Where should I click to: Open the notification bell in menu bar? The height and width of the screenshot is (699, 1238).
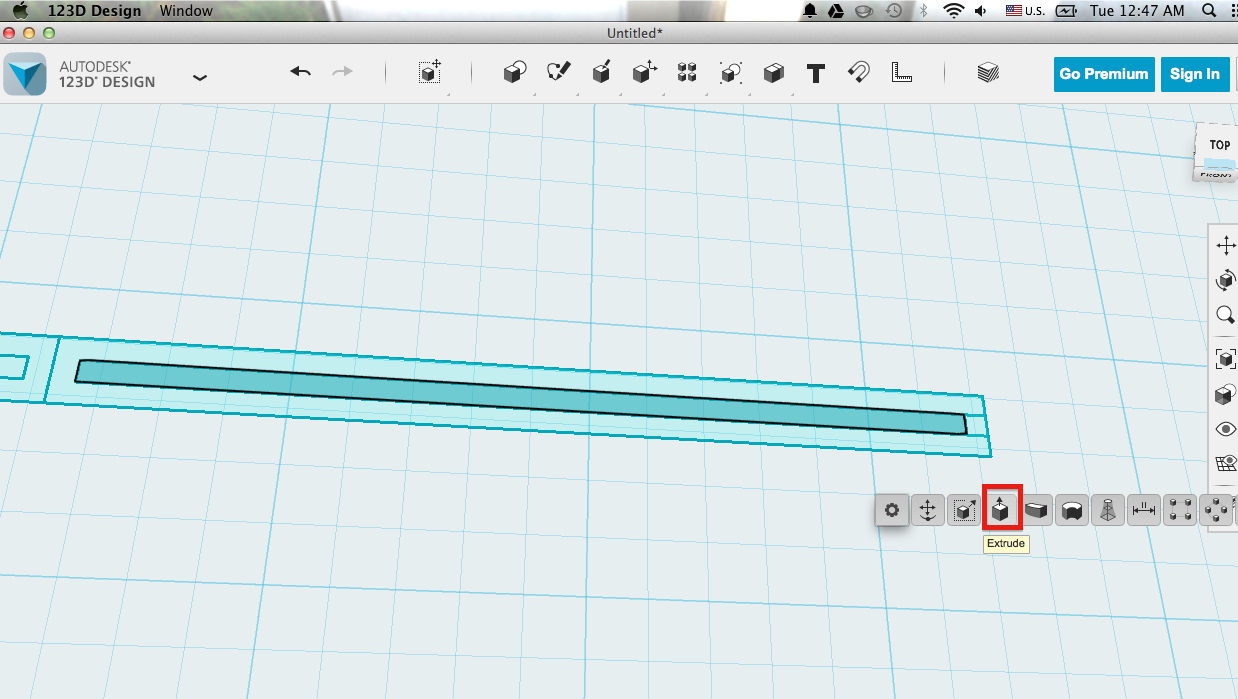(809, 10)
